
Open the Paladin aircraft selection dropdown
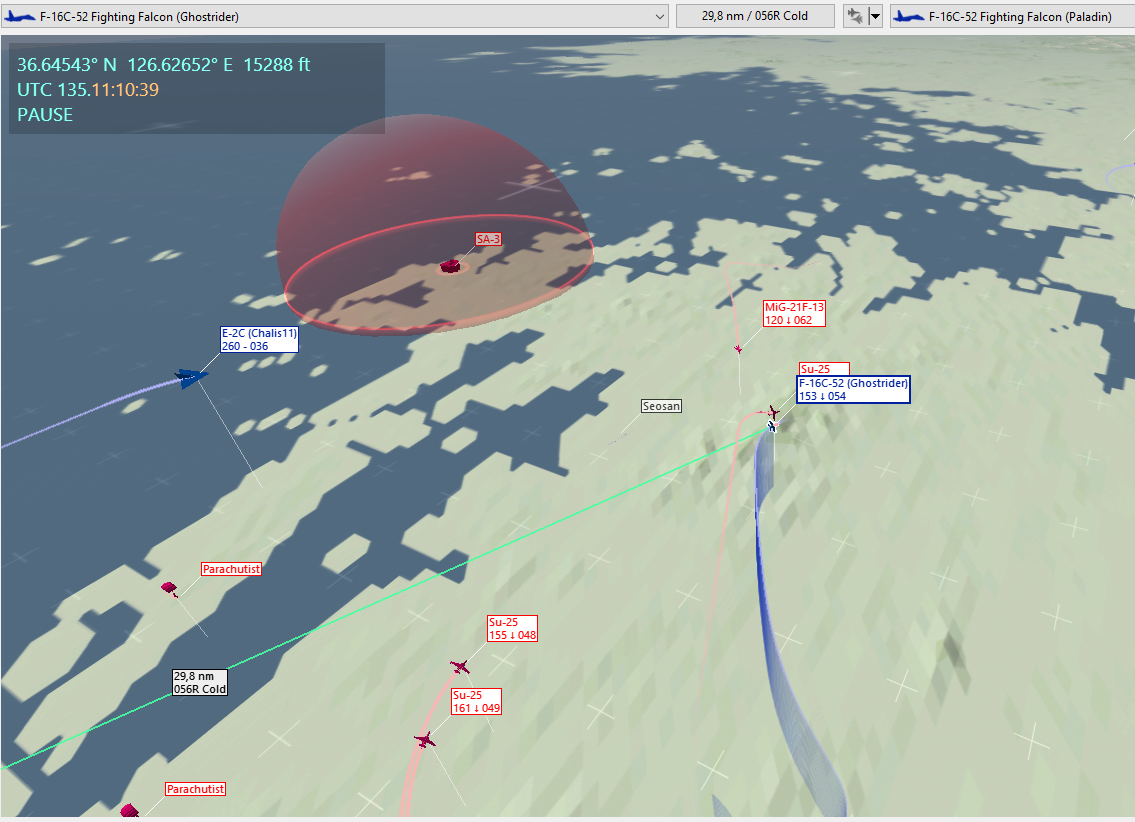point(1013,16)
